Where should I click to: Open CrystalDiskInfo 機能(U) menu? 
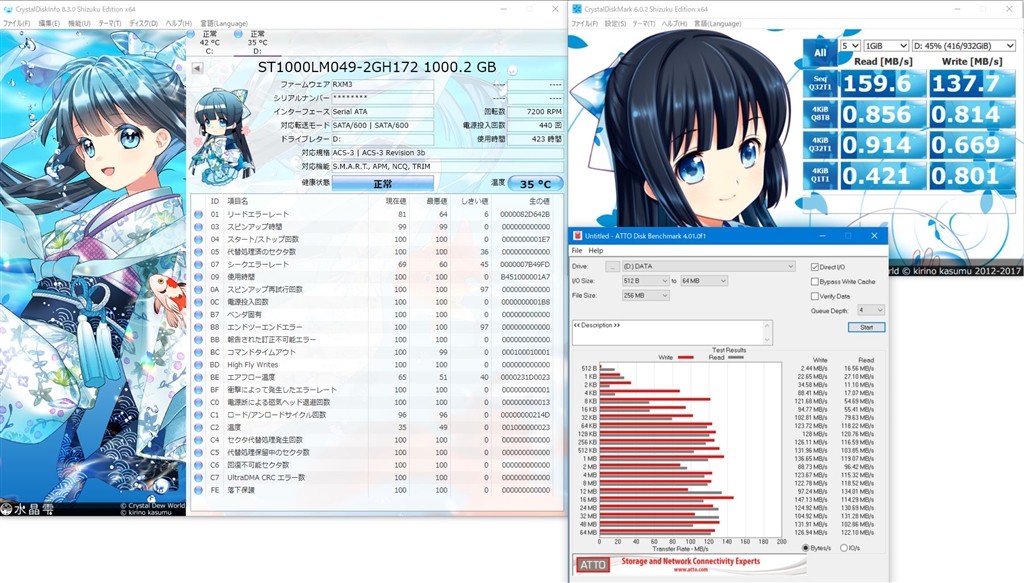tap(79, 24)
